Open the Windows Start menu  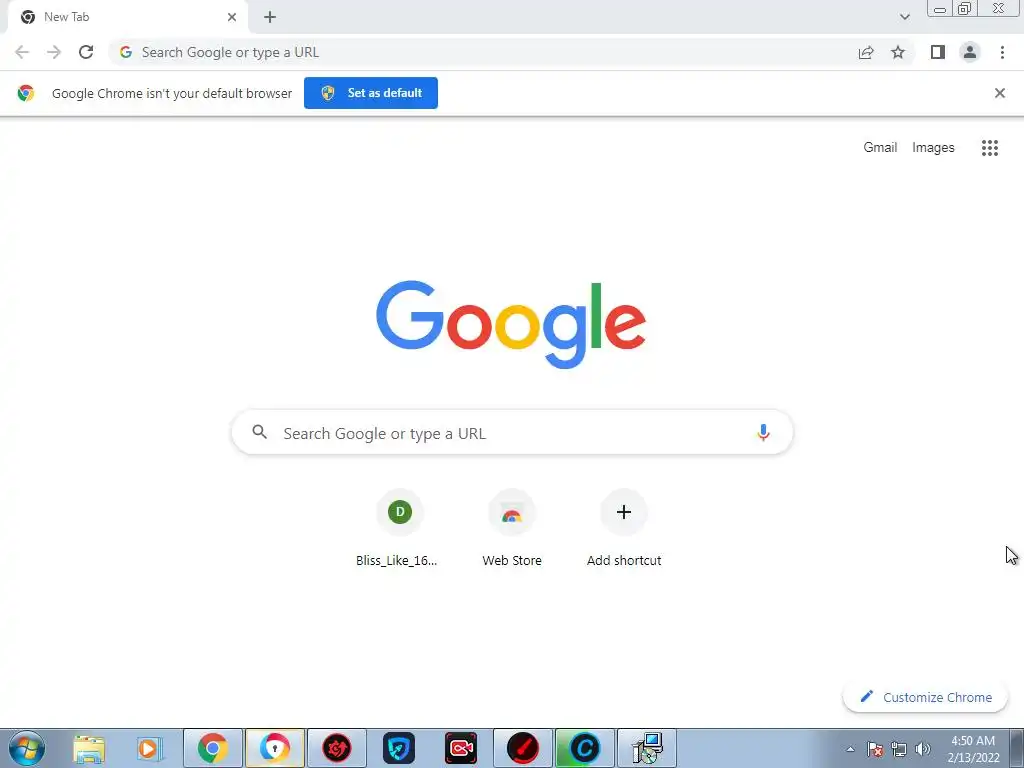pos(26,748)
